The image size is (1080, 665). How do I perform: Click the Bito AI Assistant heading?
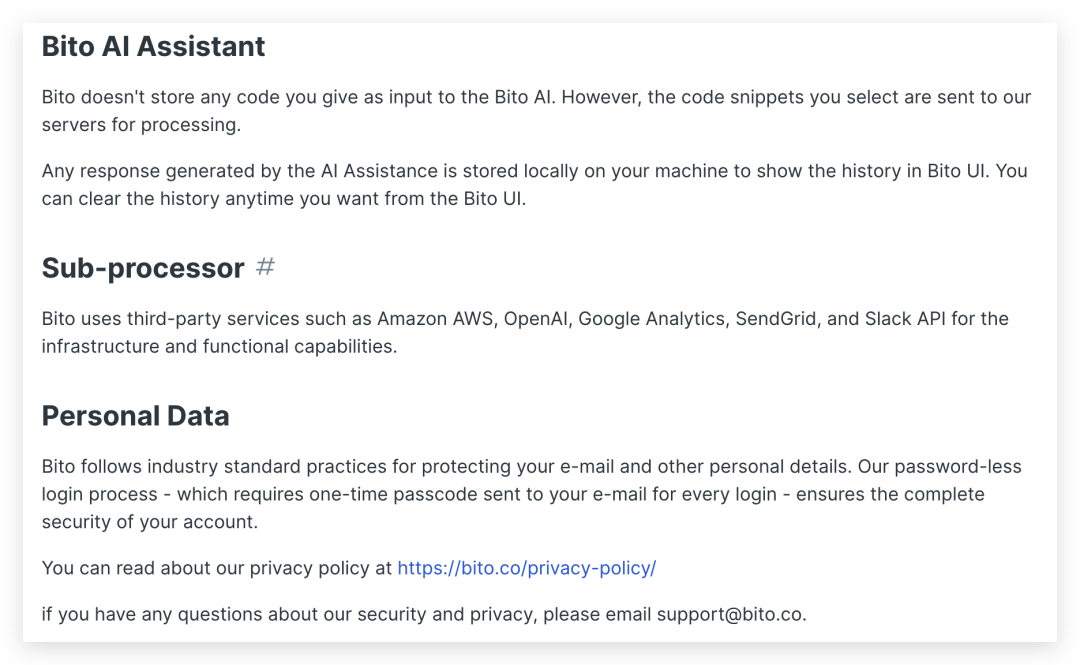[x=153, y=46]
